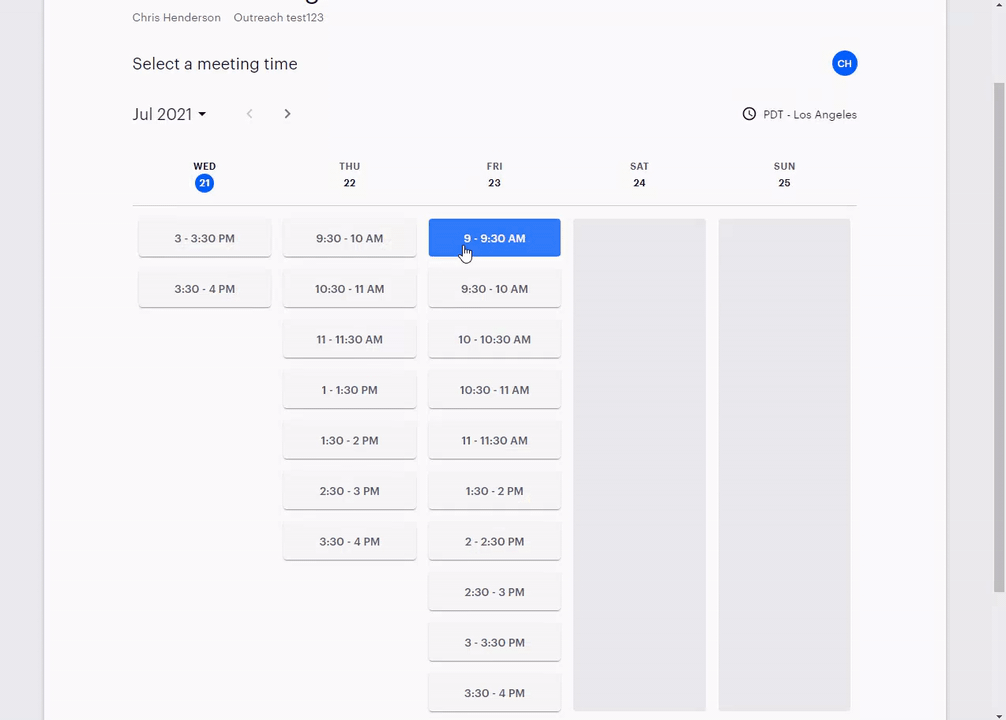Click the timezone clock icon
Image resolution: width=1006 pixels, height=720 pixels.
(749, 114)
